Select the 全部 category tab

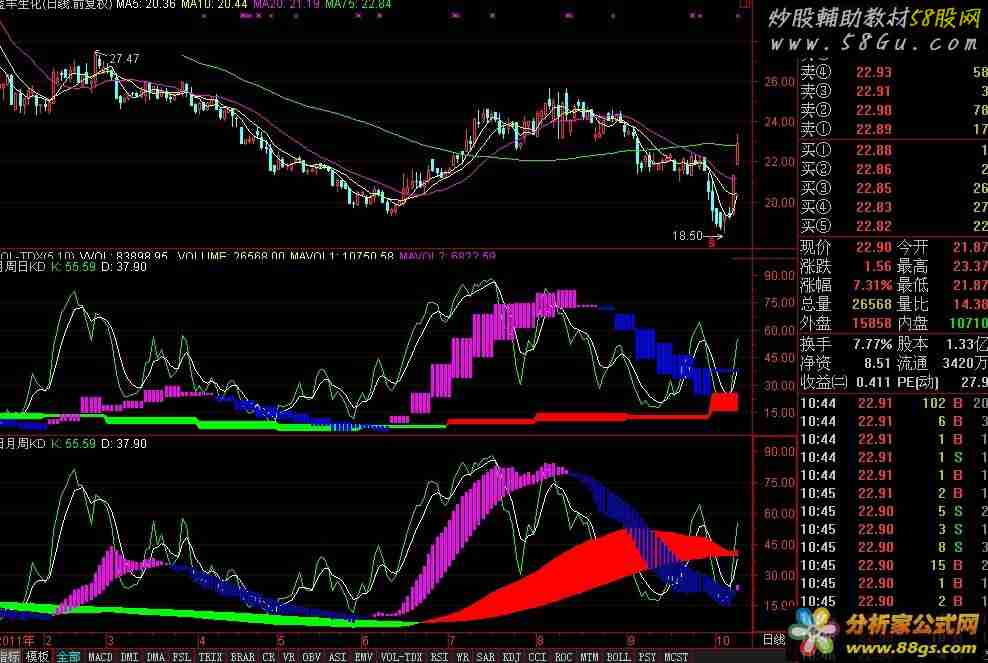[68, 656]
